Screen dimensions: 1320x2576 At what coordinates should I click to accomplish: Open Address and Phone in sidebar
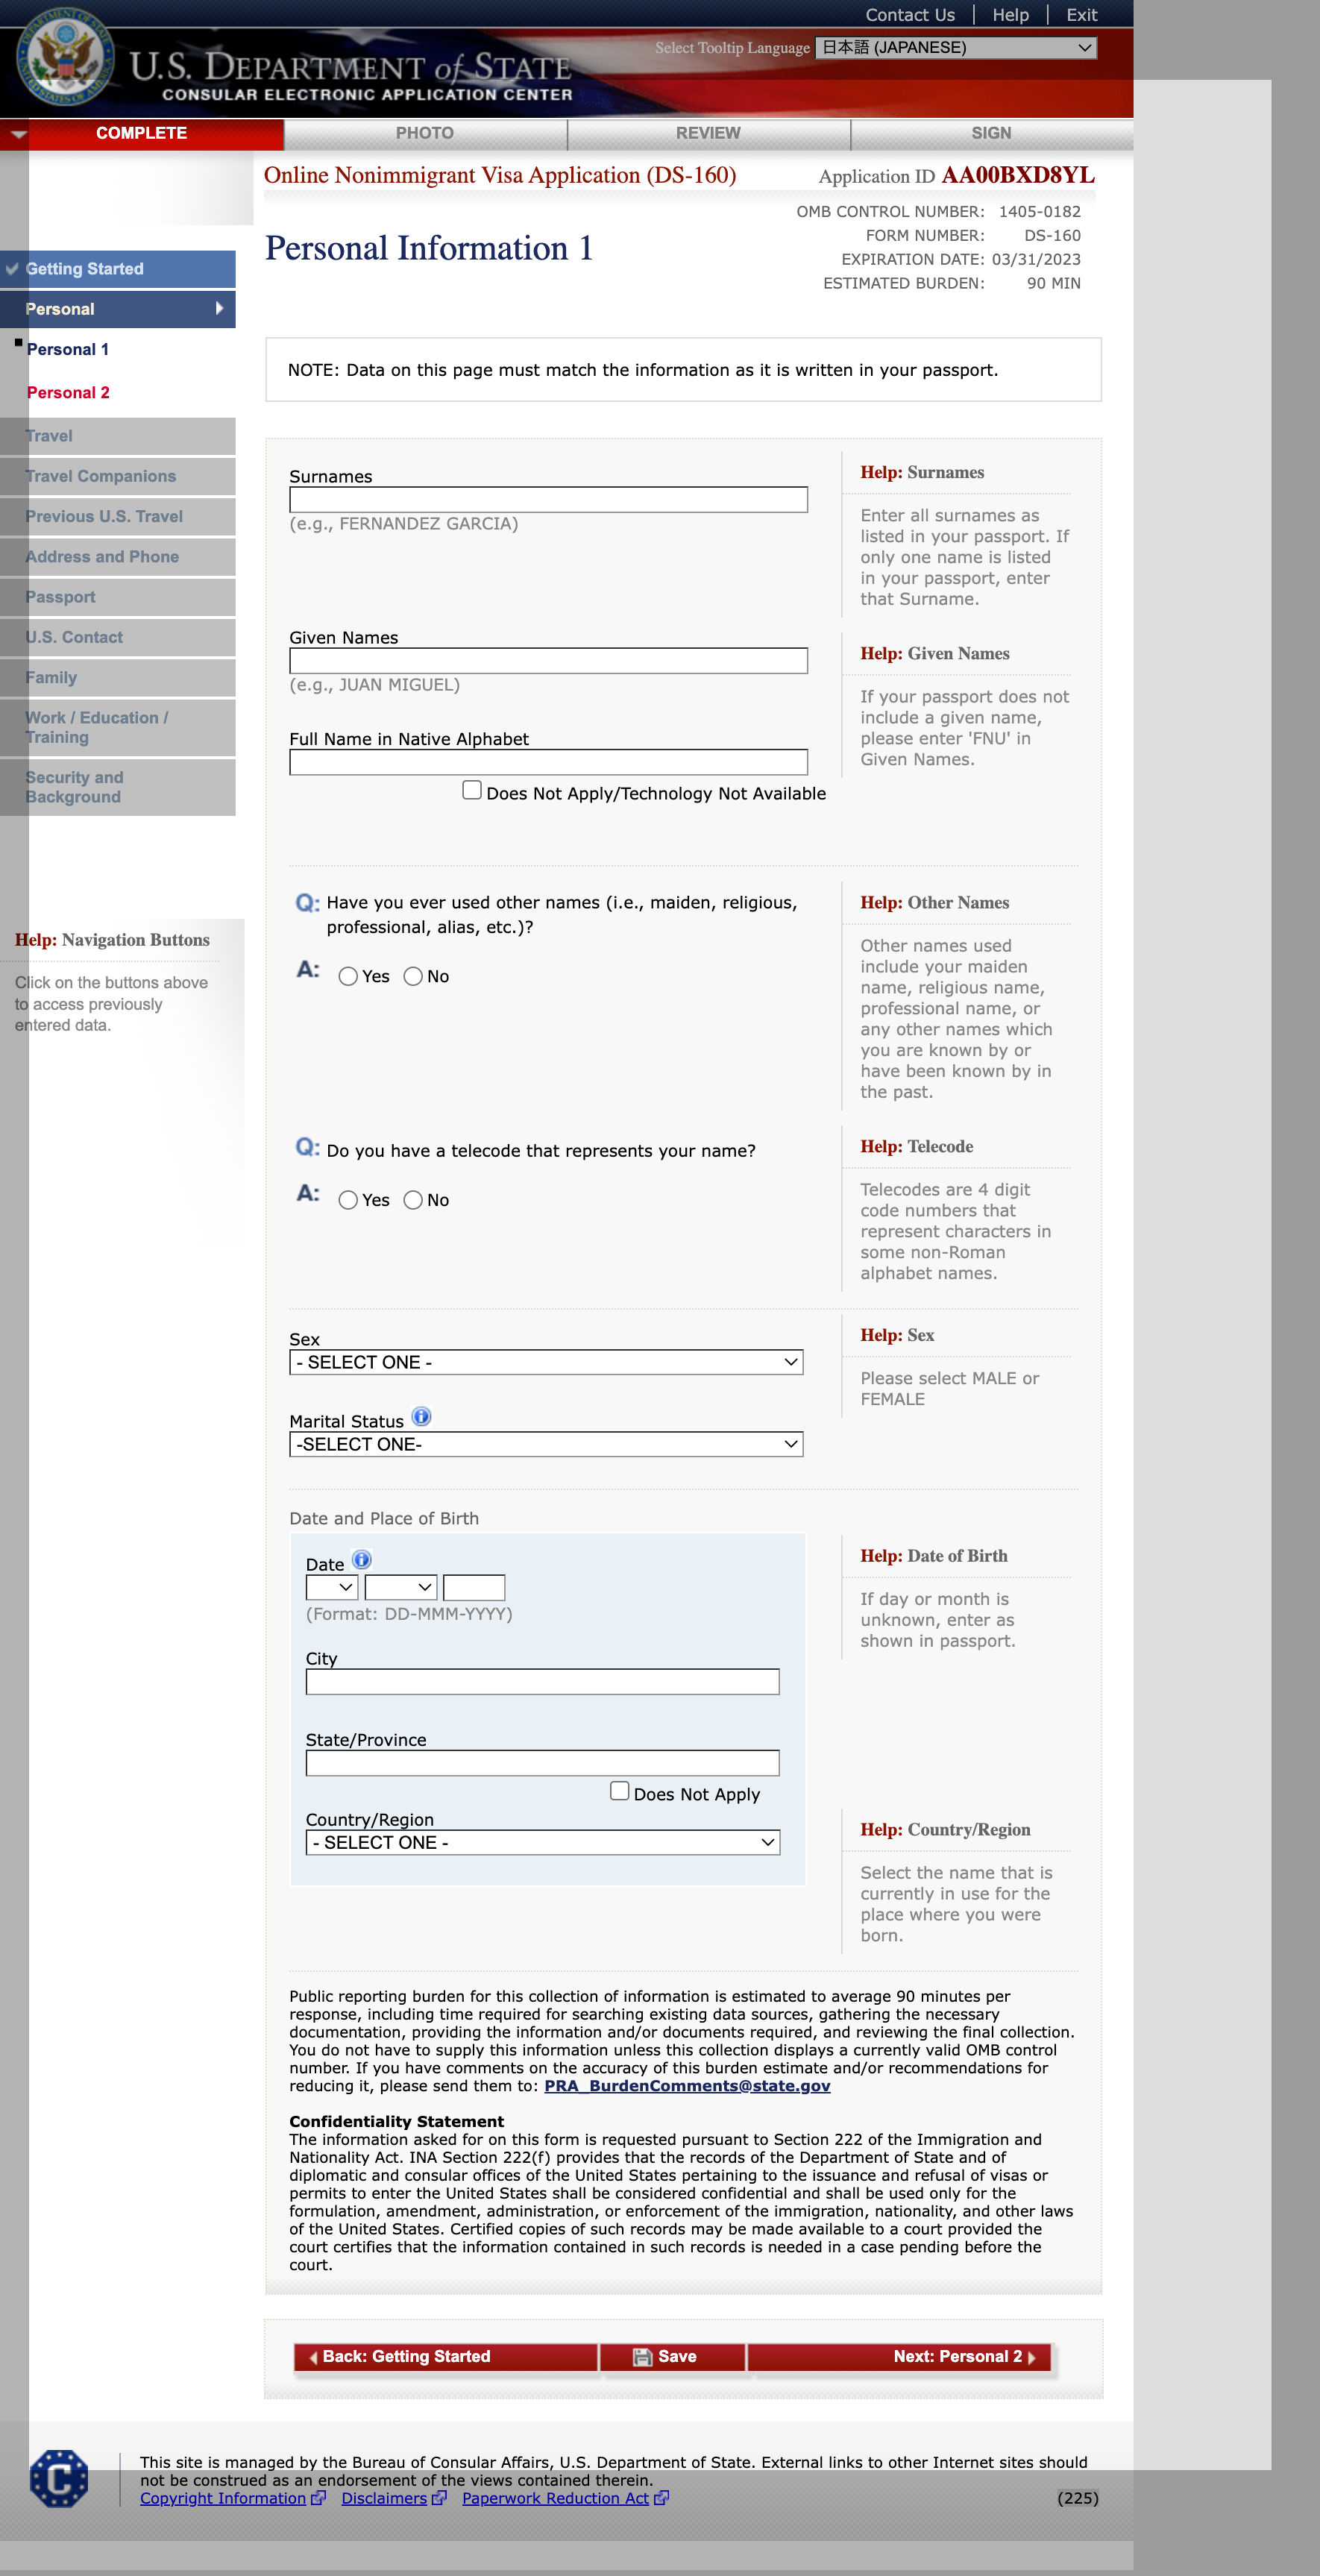(118, 557)
